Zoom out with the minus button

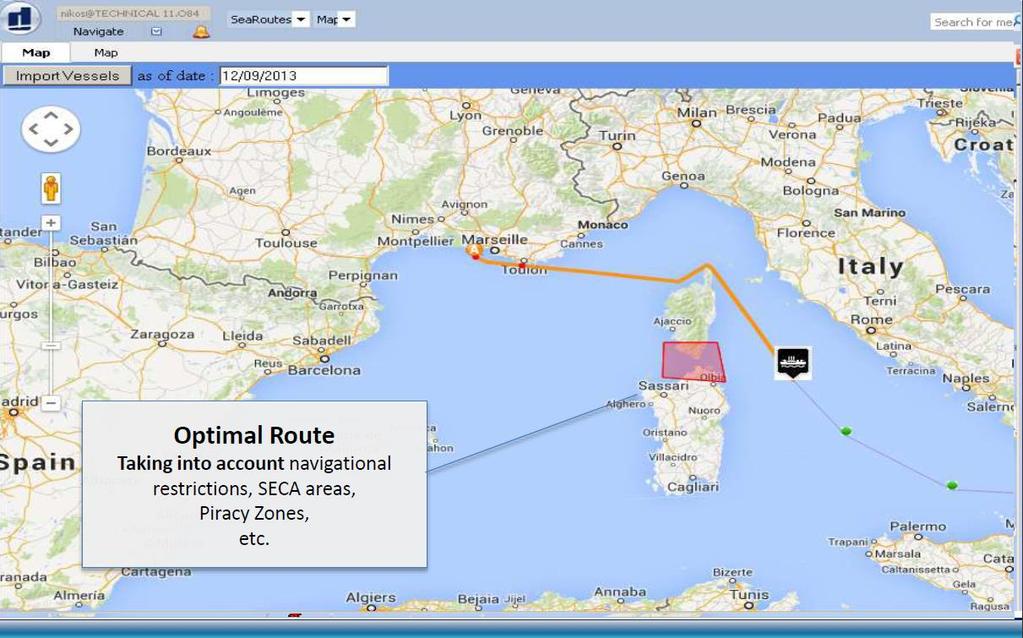tap(51, 403)
